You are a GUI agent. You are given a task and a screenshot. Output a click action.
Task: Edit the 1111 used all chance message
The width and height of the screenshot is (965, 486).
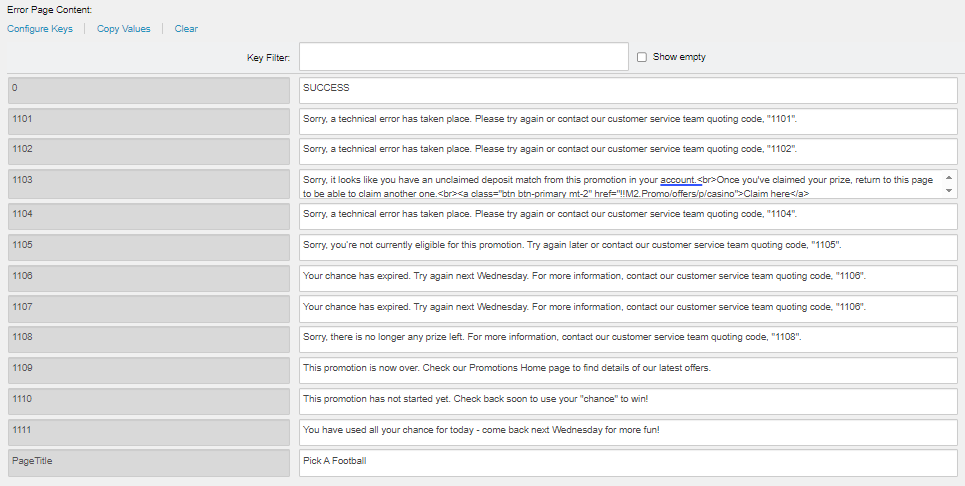(628, 432)
